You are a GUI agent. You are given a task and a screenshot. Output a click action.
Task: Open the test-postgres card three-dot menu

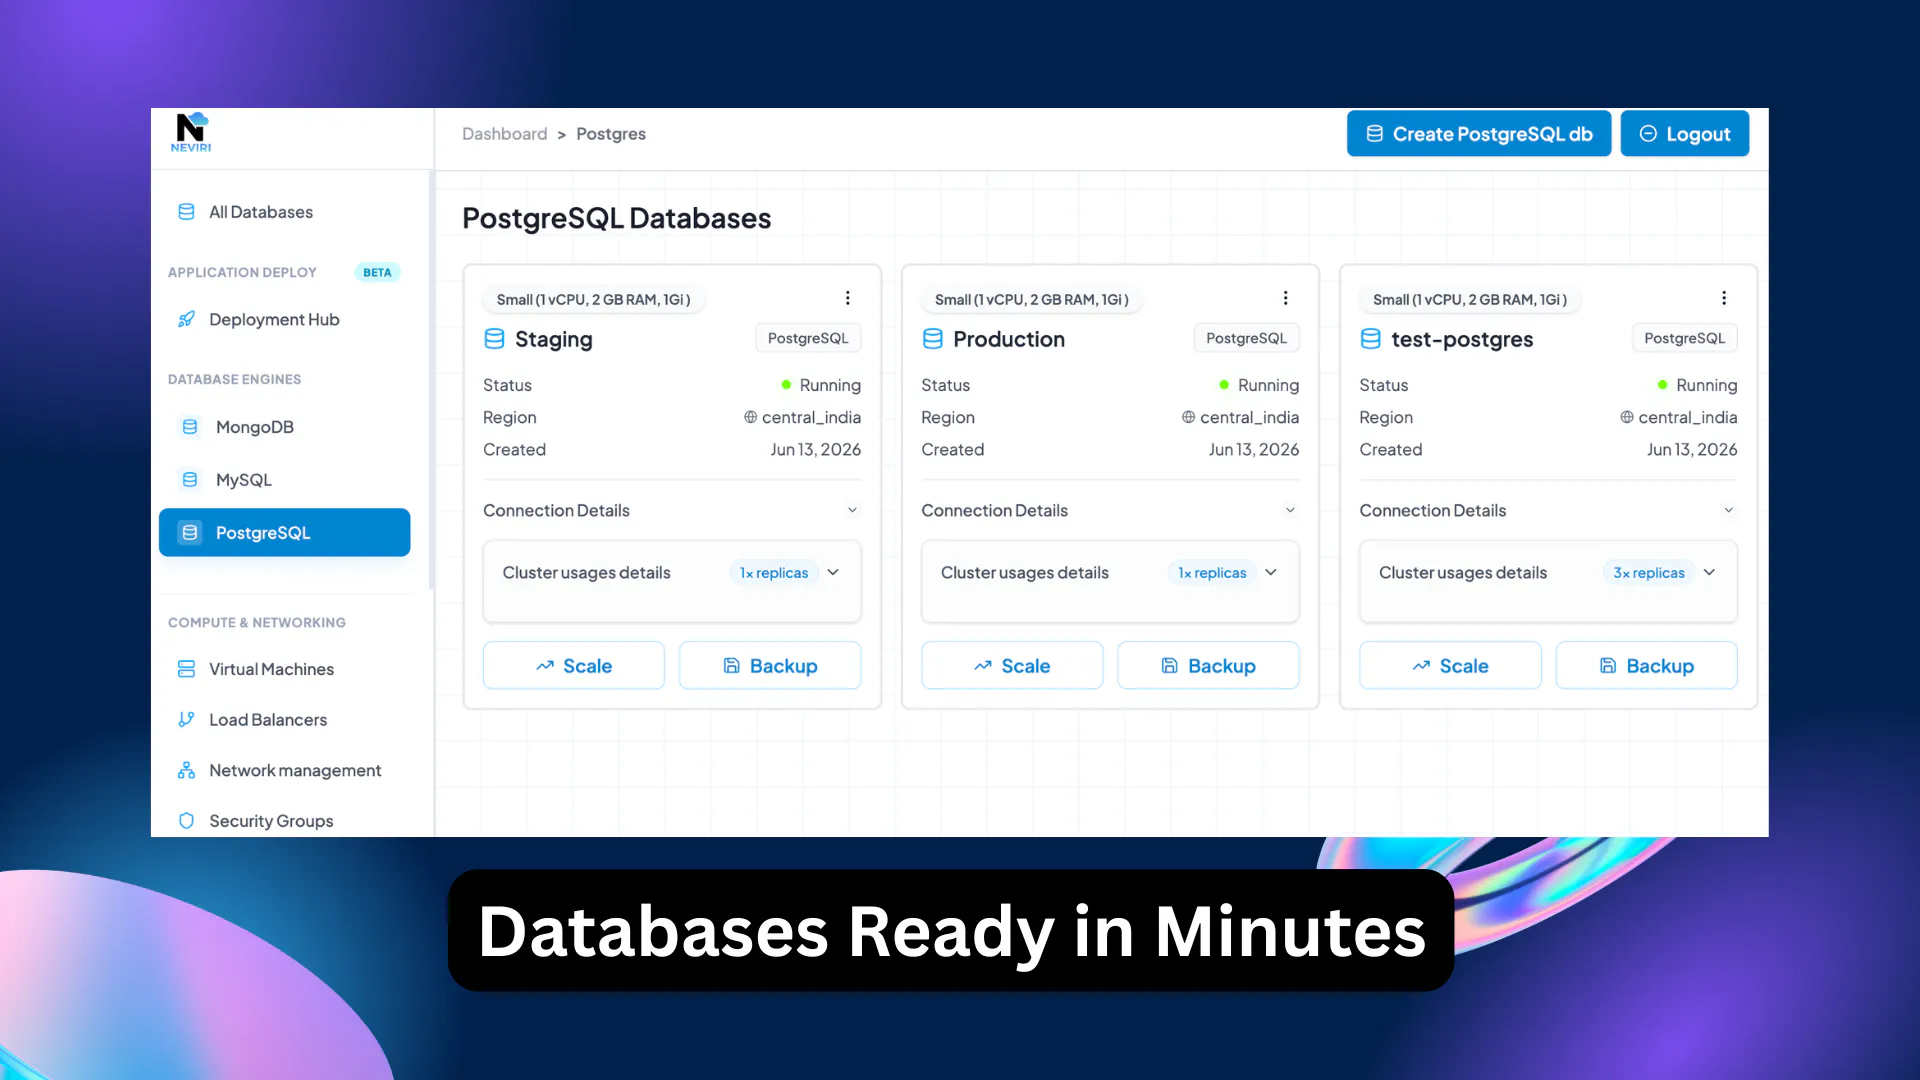click(1724, 298)
